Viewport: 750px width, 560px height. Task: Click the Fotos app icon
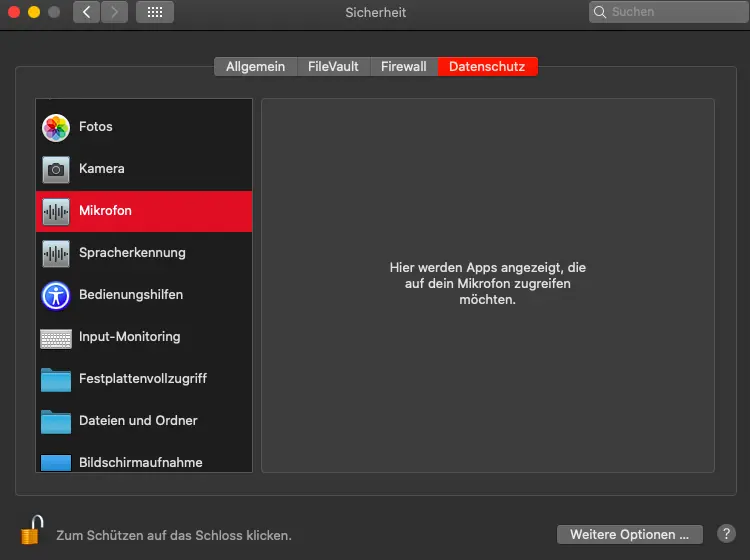tap(56, 127)
